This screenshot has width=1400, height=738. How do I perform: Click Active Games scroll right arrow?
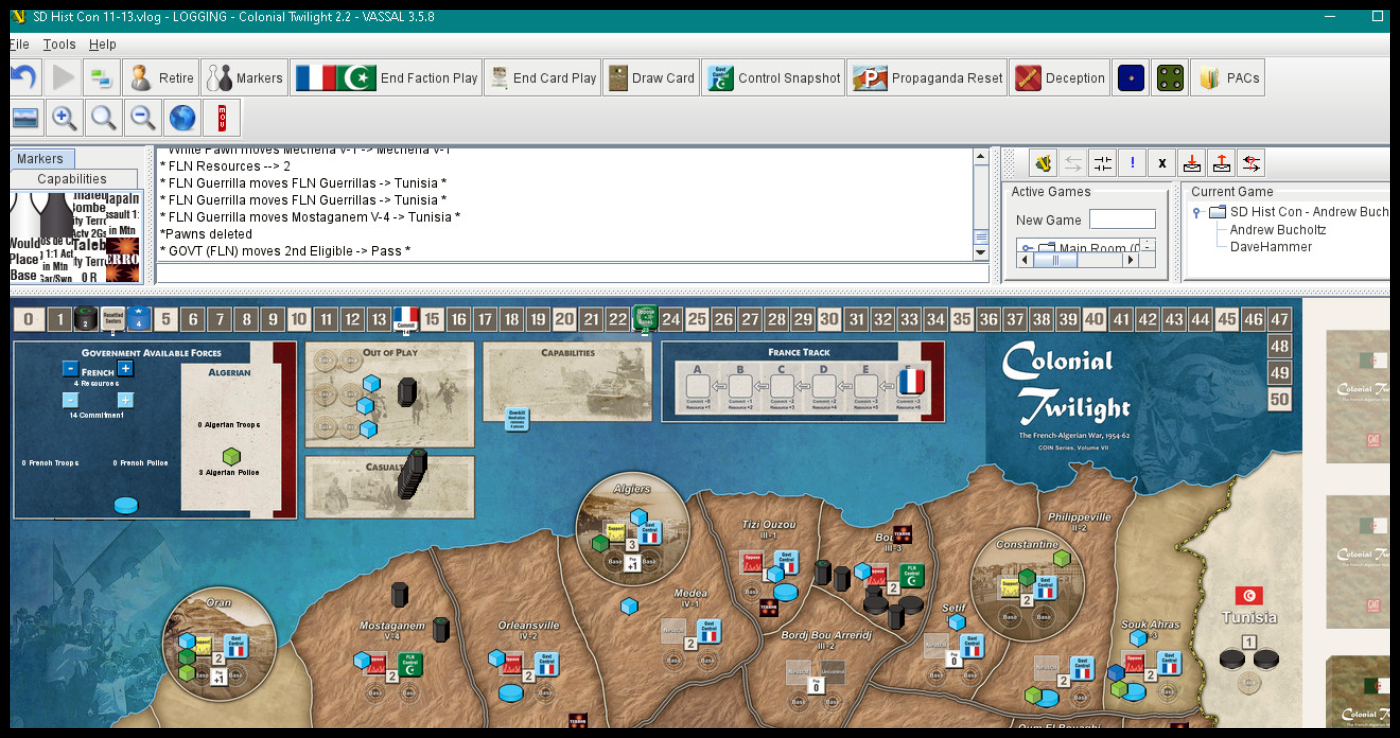pyautogui.click(x=1130, y=260)
